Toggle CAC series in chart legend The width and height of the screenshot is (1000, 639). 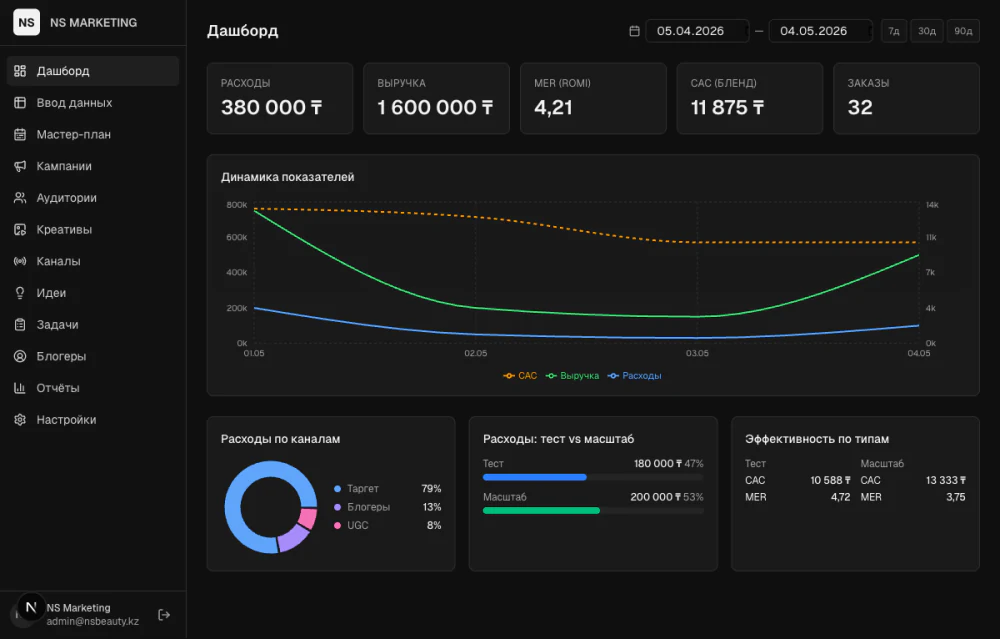[x=520, y=376]
